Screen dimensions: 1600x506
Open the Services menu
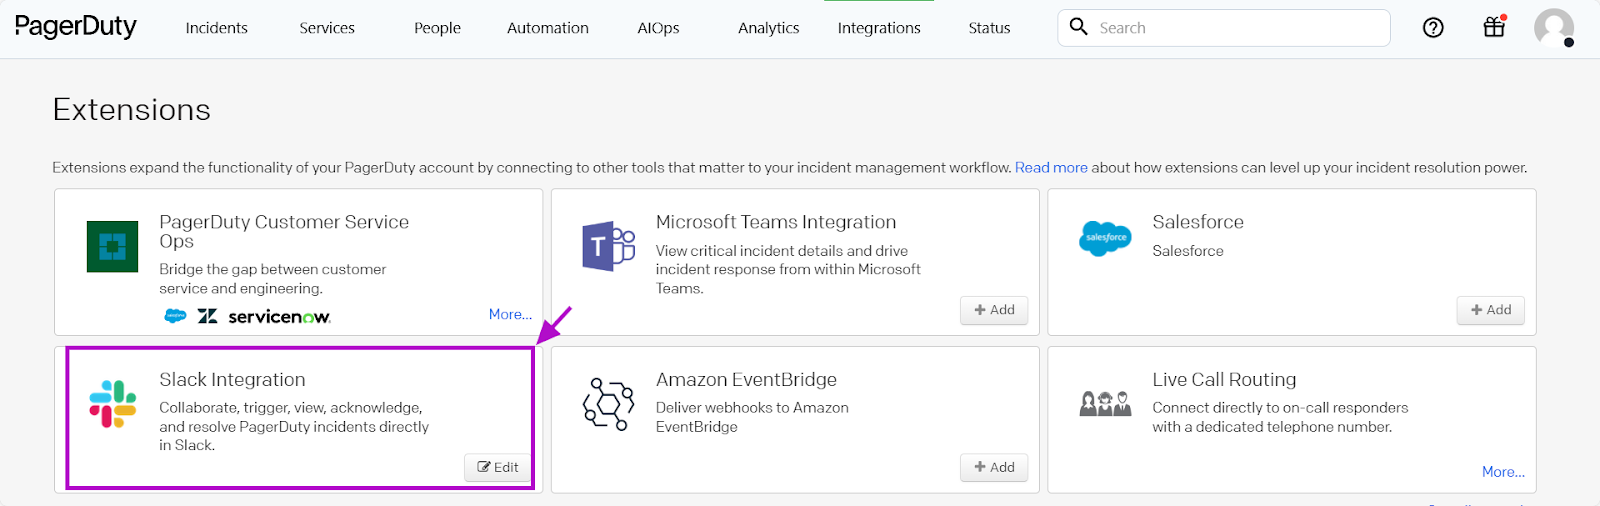327,28
